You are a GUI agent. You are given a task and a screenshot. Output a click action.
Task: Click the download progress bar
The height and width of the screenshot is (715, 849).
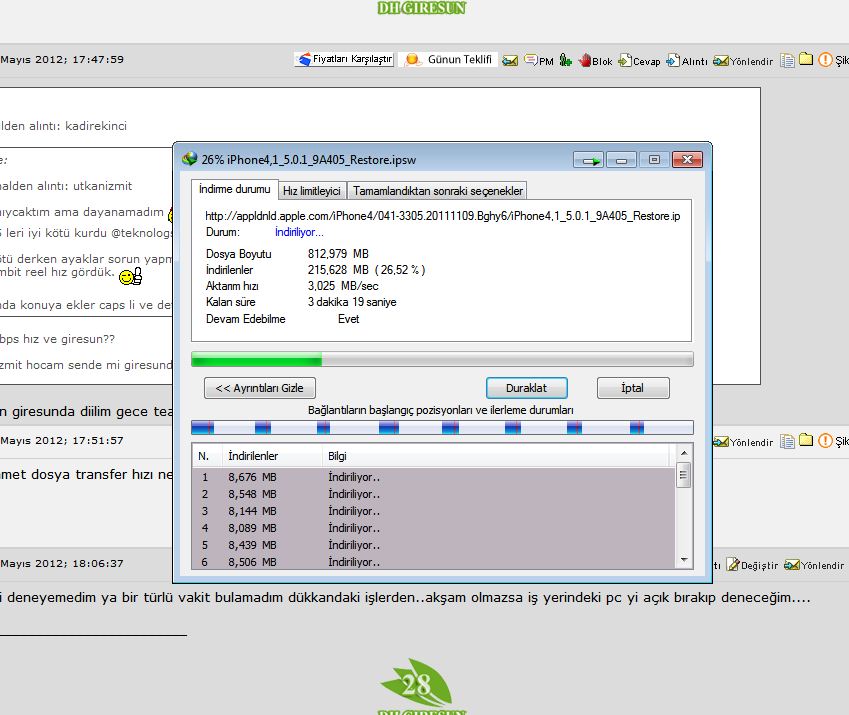441,358
